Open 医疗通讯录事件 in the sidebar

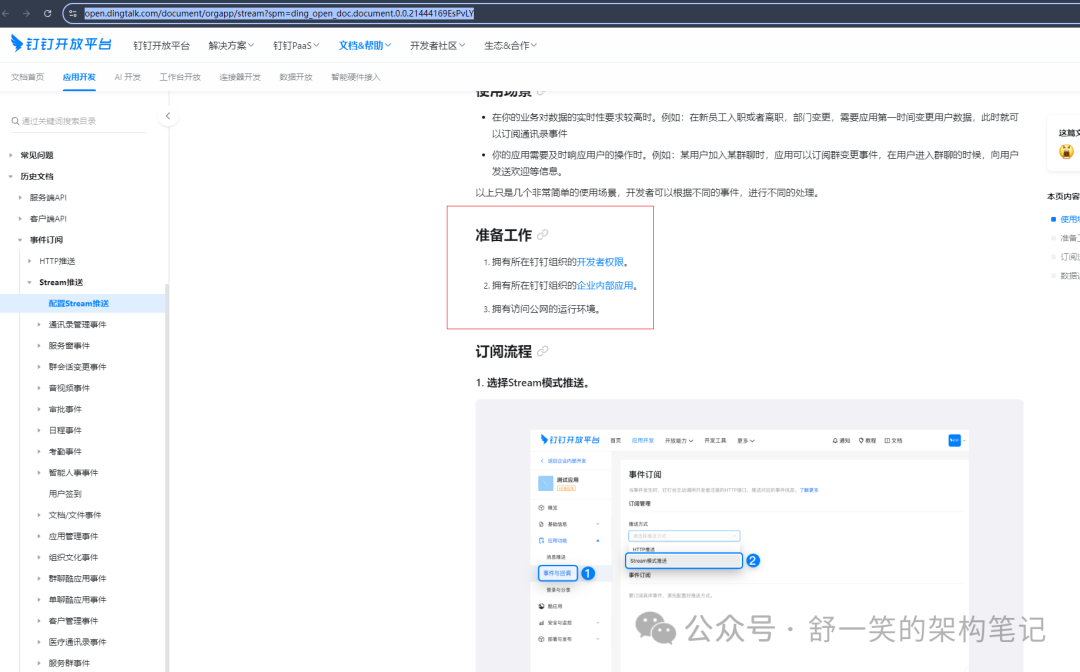point(77,642)
